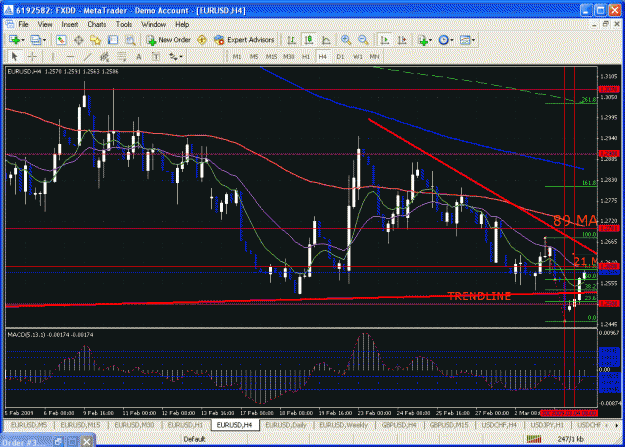Switch chart to Line Chart type
Image resolution: width=625 pixels, height=447 pixels.
click(x=326, y=40)
